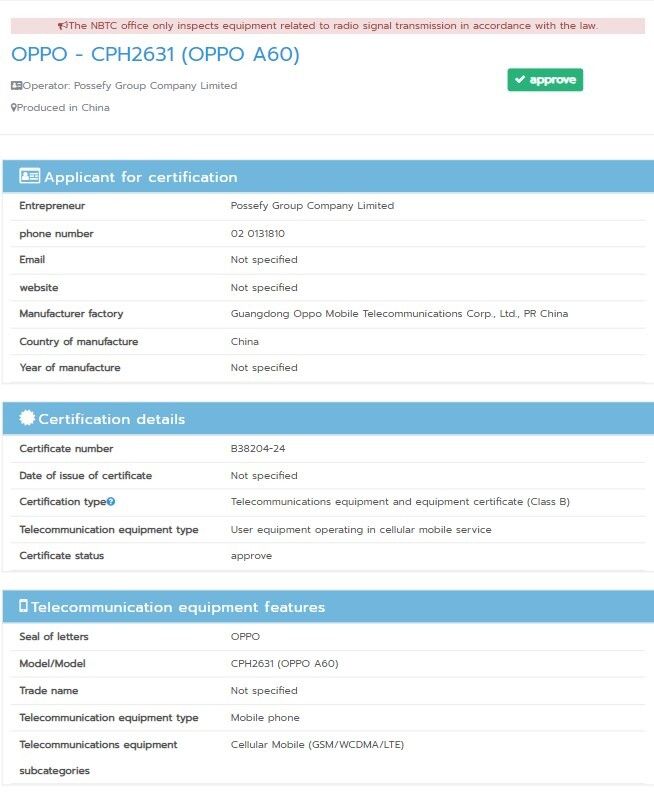The height and width of the screenshot is (793, 654).
Task: Open the help icon next to Certification type
Action: [111, 502]
